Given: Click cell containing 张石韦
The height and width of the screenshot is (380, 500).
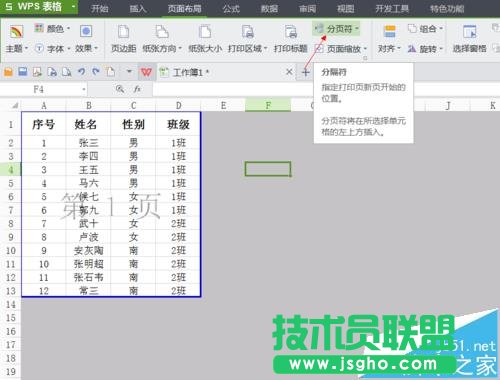Looking at the screenshot, I should (89, 277).
